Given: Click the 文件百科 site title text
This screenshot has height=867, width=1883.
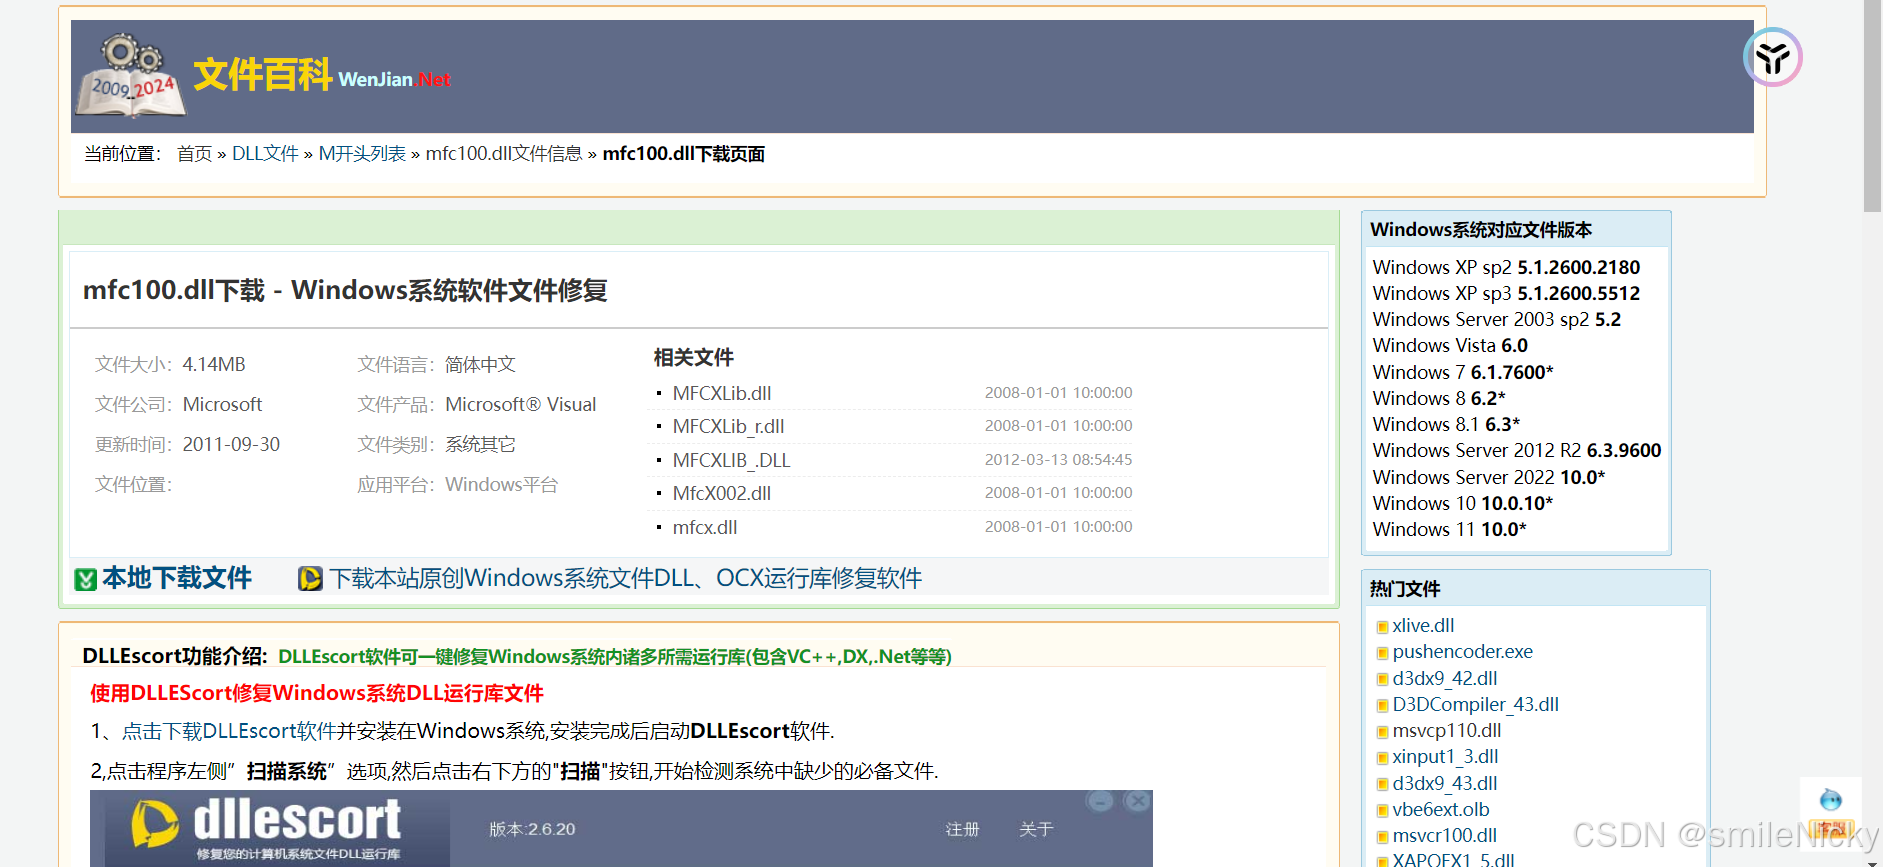Looking at the screenshot, I should pos(262,75).
